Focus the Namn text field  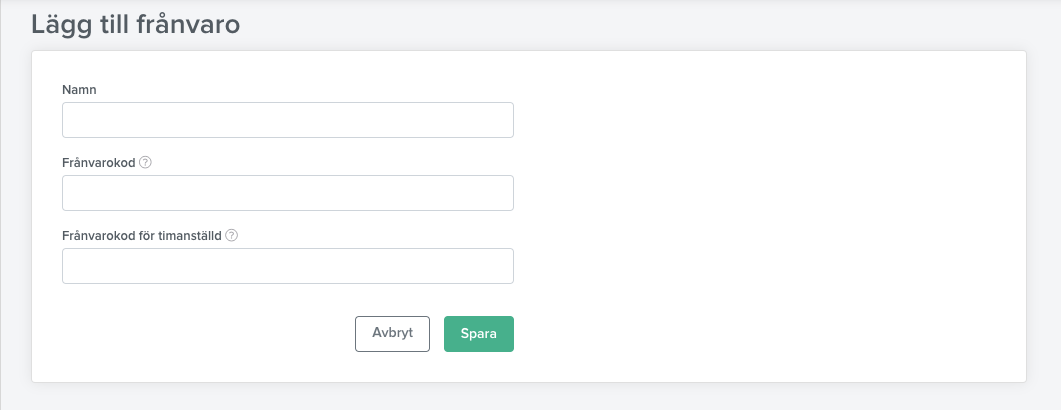tap(288, 120)
